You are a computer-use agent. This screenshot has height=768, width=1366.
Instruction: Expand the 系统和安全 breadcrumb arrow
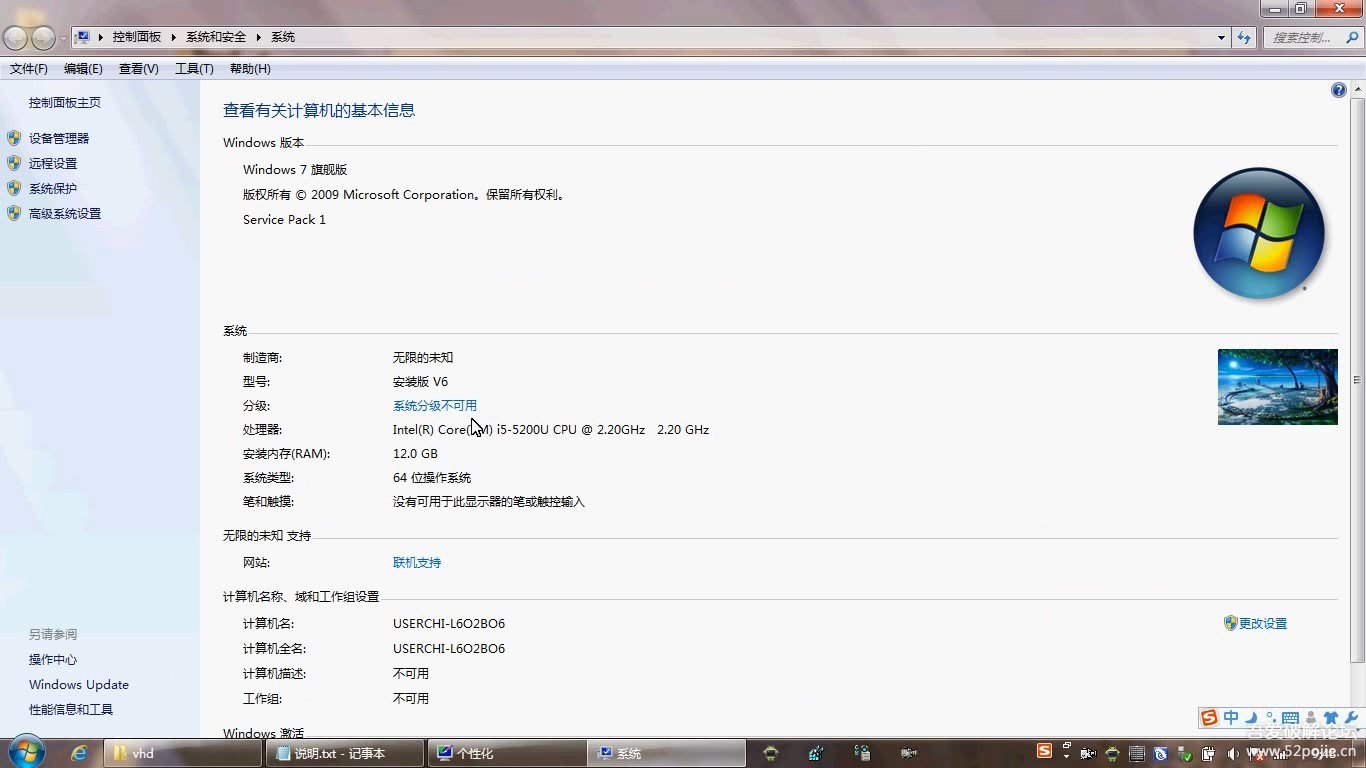(258, 37)
